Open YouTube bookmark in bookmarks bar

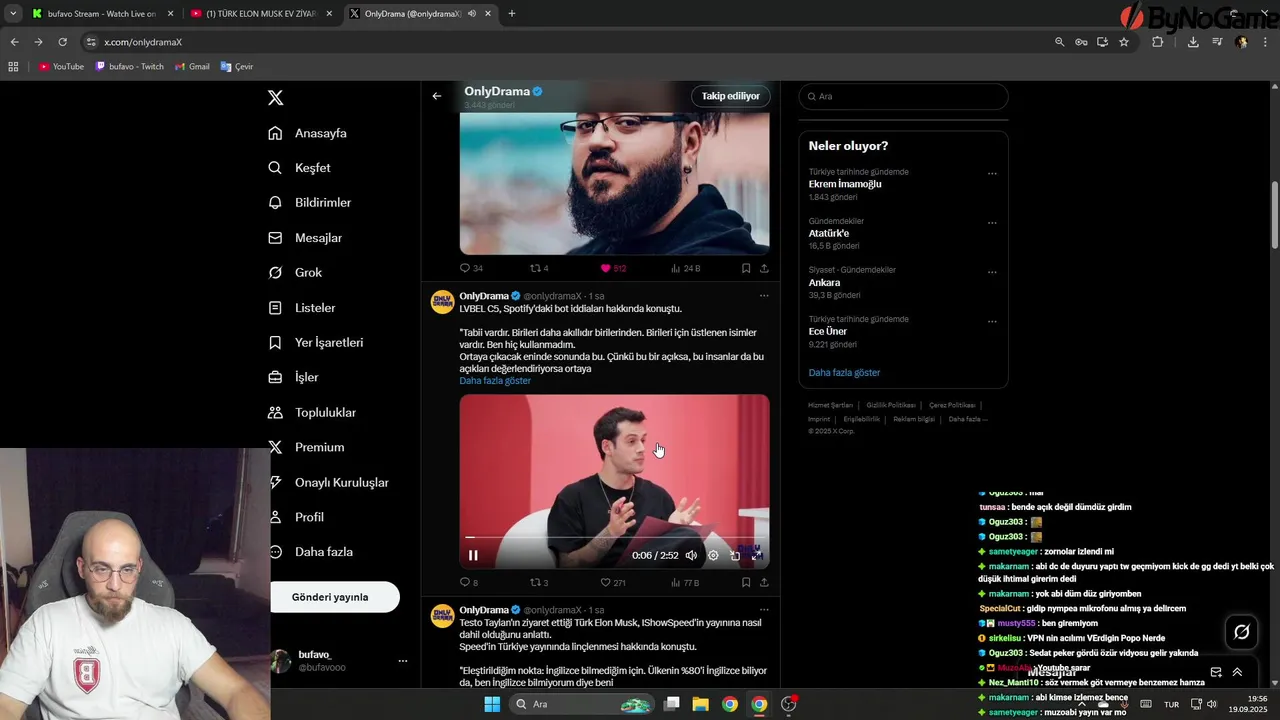pyautogui.click(x=61, y=66)
